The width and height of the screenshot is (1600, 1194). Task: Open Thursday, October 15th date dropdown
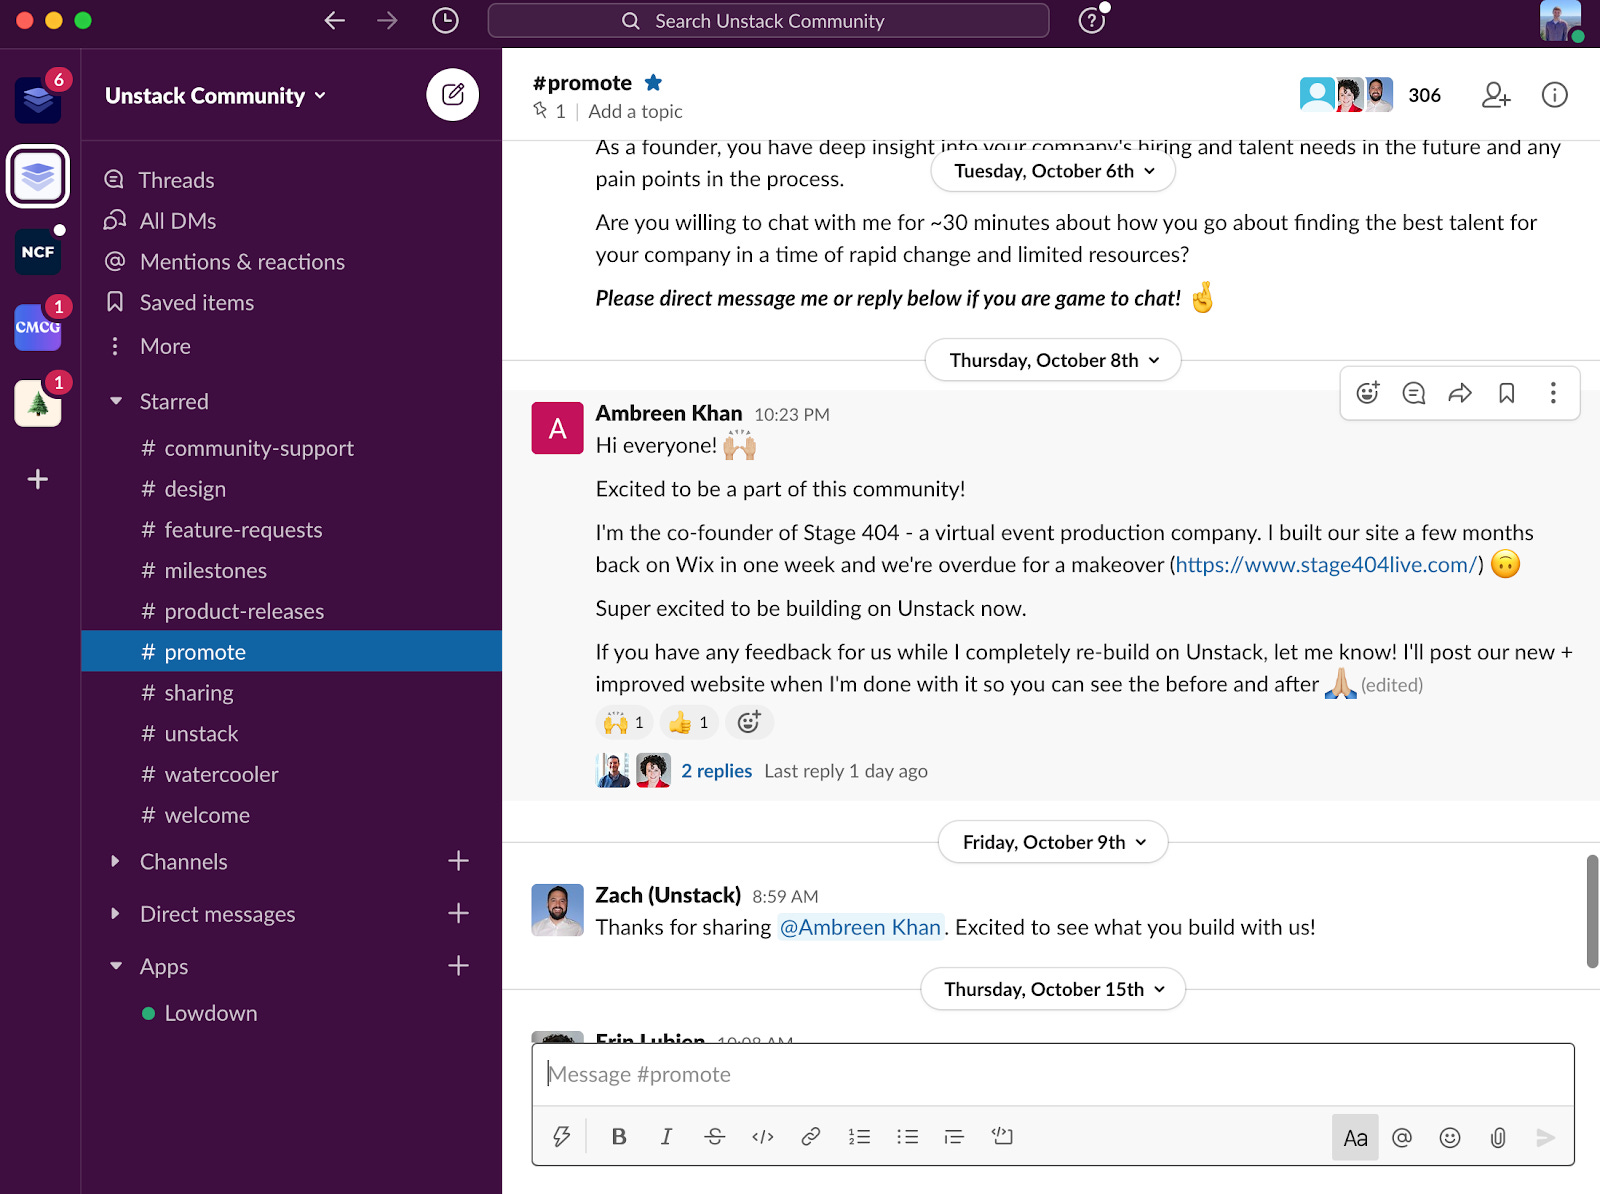(1053, 989)
